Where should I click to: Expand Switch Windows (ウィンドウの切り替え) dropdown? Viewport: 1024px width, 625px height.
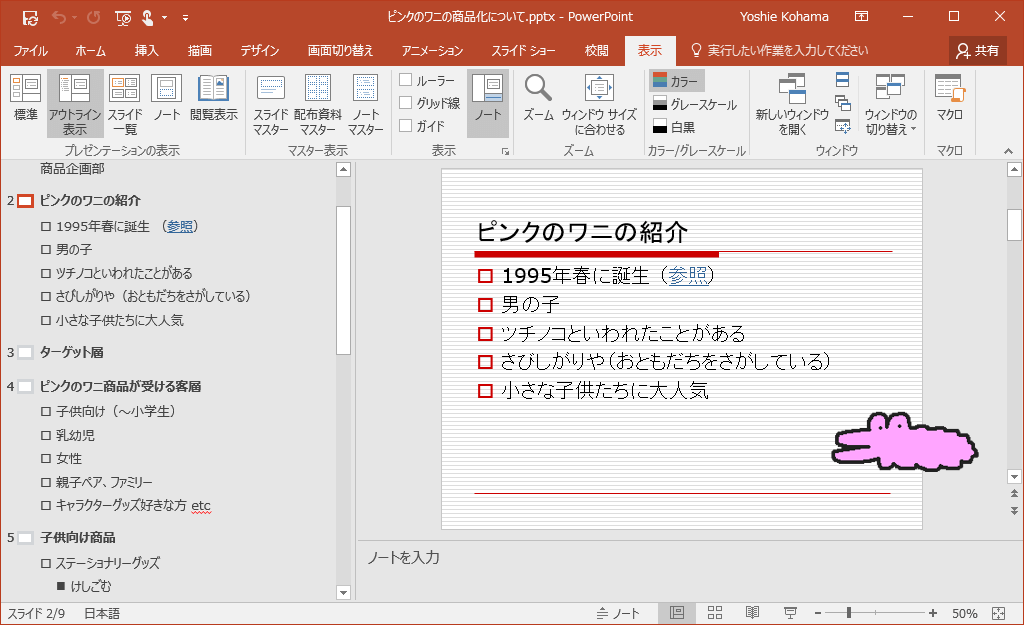(890, 102)
